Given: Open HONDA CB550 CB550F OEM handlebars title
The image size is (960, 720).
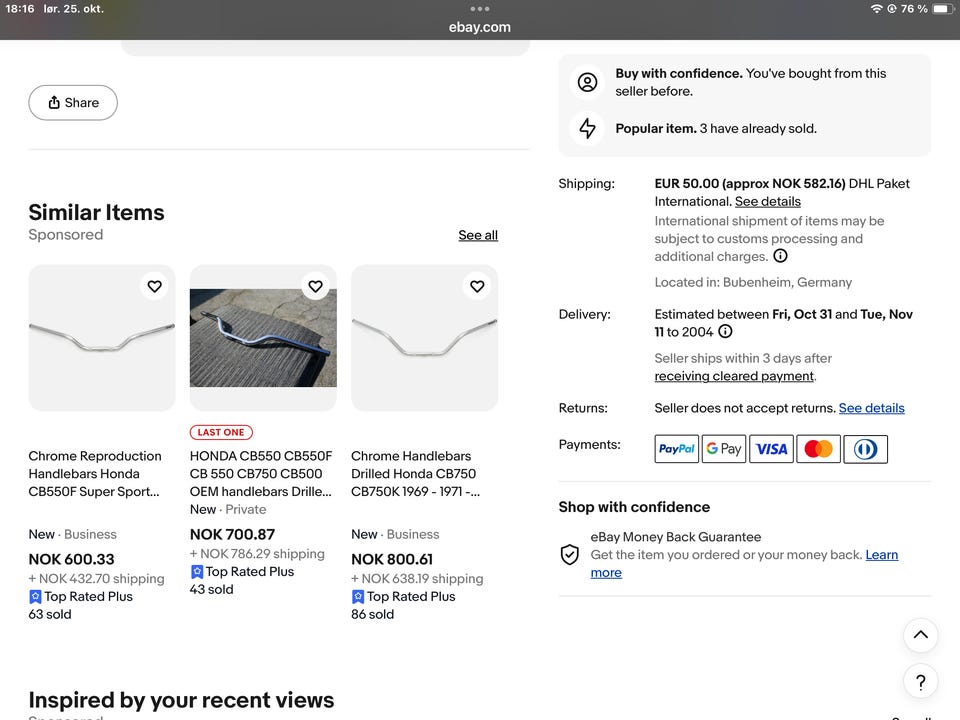Looking at the screenshot, I should [261, 474].
